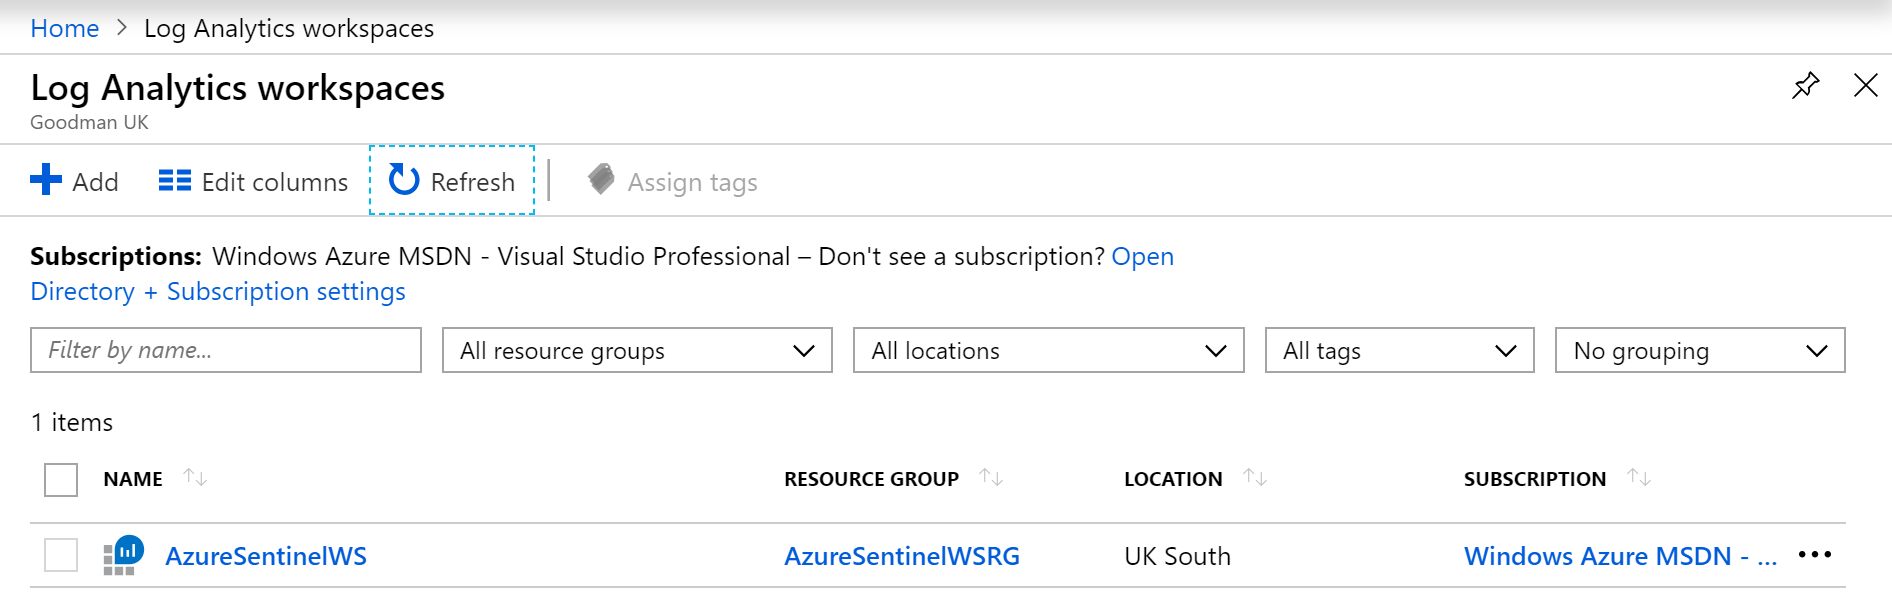The image size is (1892, 605).
Task: Open the AzureSentinelWS workspace
Action: click(x=266, y=556)
